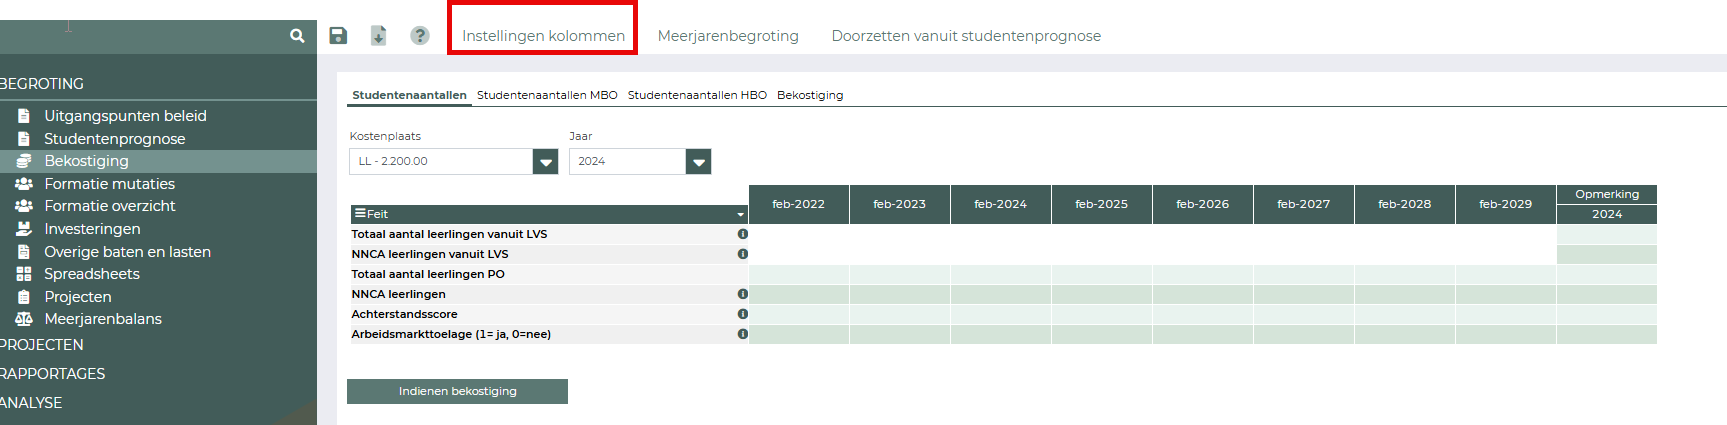Switch to Studentenaantallen MBO tab
Screen dimensions: 1727x425
[547, 95]
